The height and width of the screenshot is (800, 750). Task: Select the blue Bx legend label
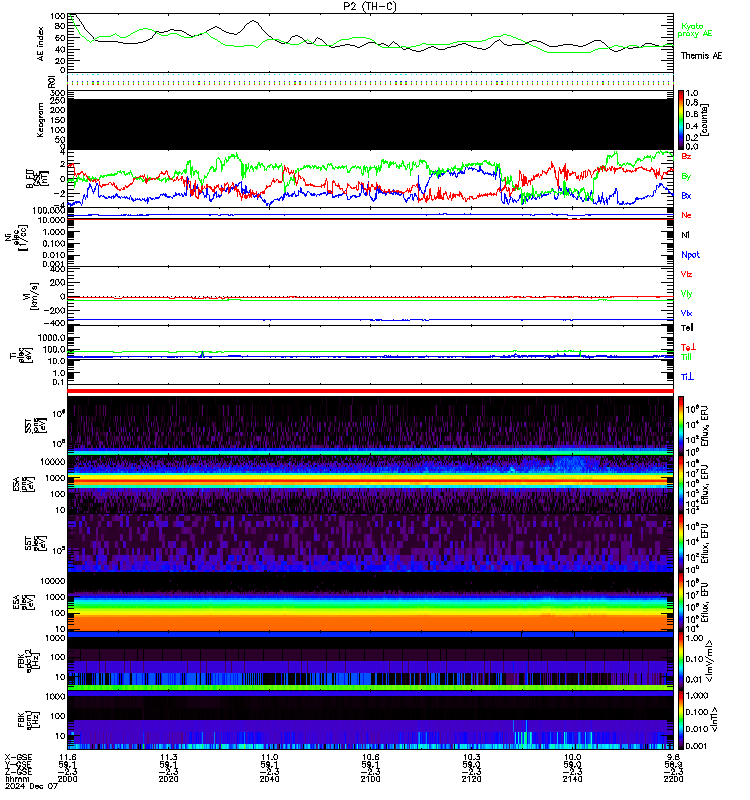(686, 196)
